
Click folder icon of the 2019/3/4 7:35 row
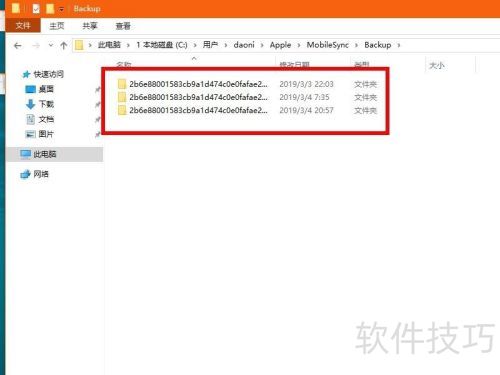pos(122,97)
